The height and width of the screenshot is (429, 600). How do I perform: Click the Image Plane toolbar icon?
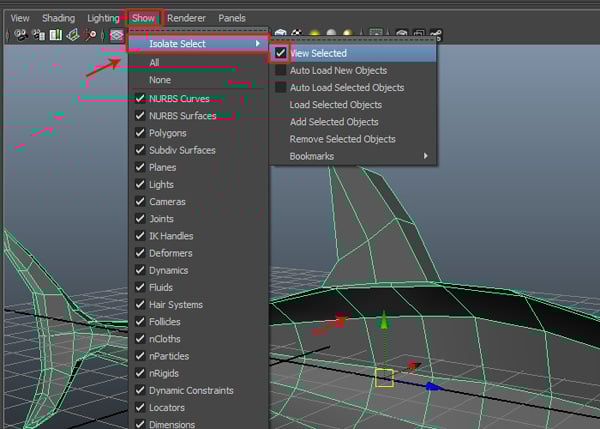click(x=73, y=36)
